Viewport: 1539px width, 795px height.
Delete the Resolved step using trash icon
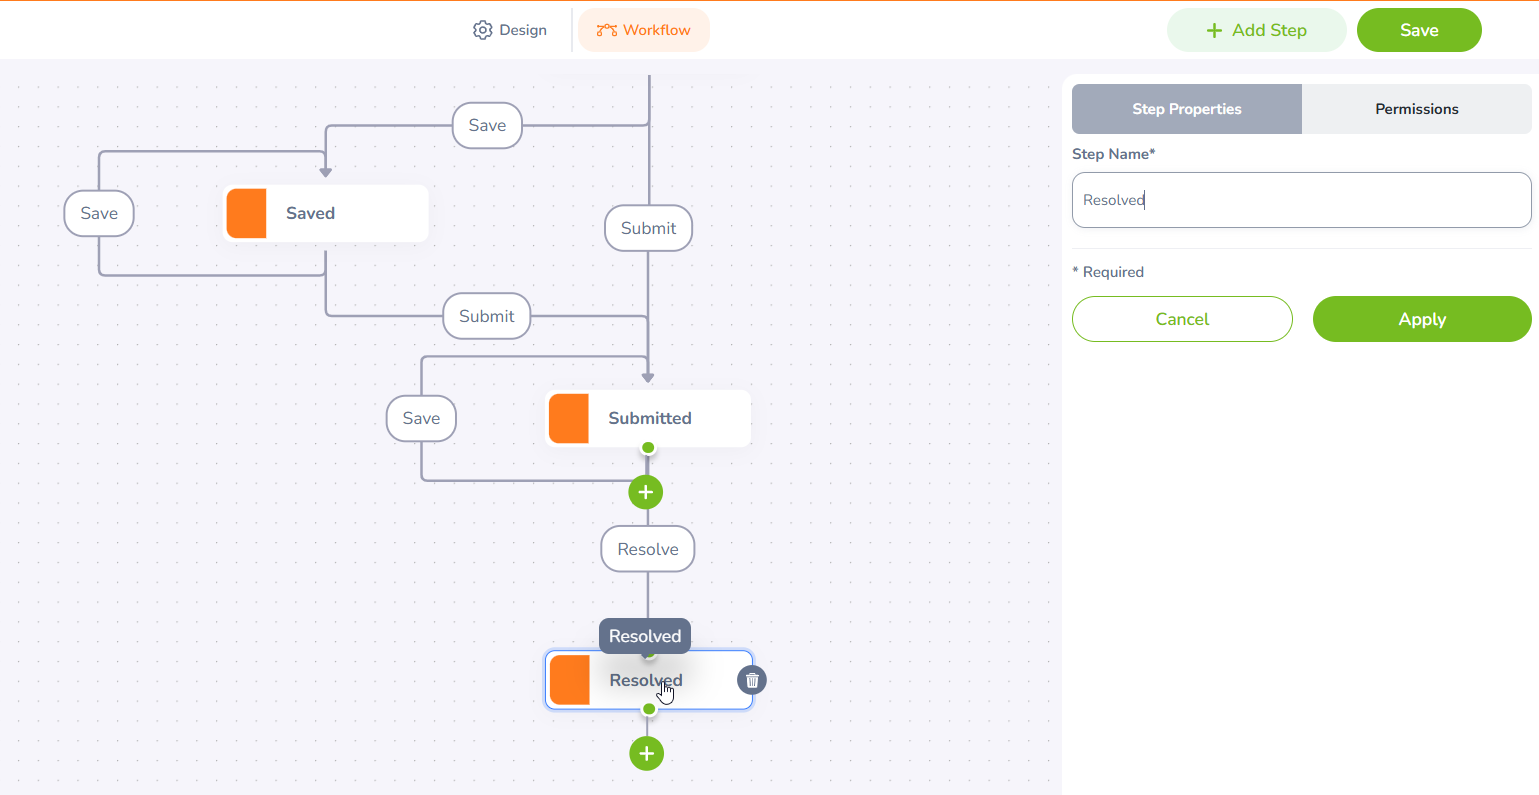752,680
